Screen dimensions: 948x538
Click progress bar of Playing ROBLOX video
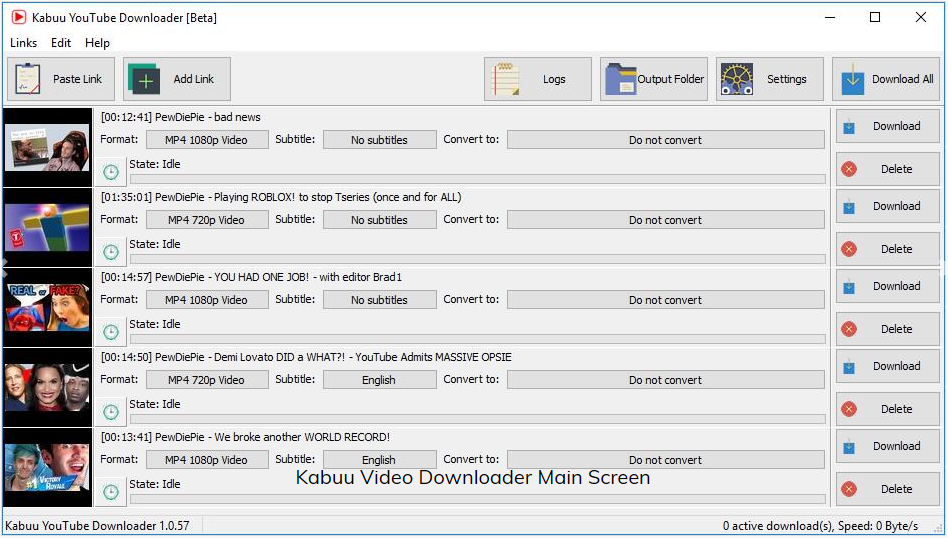(x=478, y=259)
